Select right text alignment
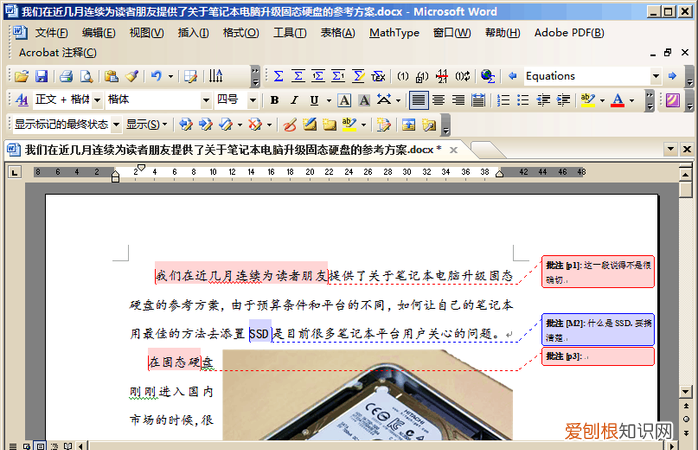 [x=458, y=100]
